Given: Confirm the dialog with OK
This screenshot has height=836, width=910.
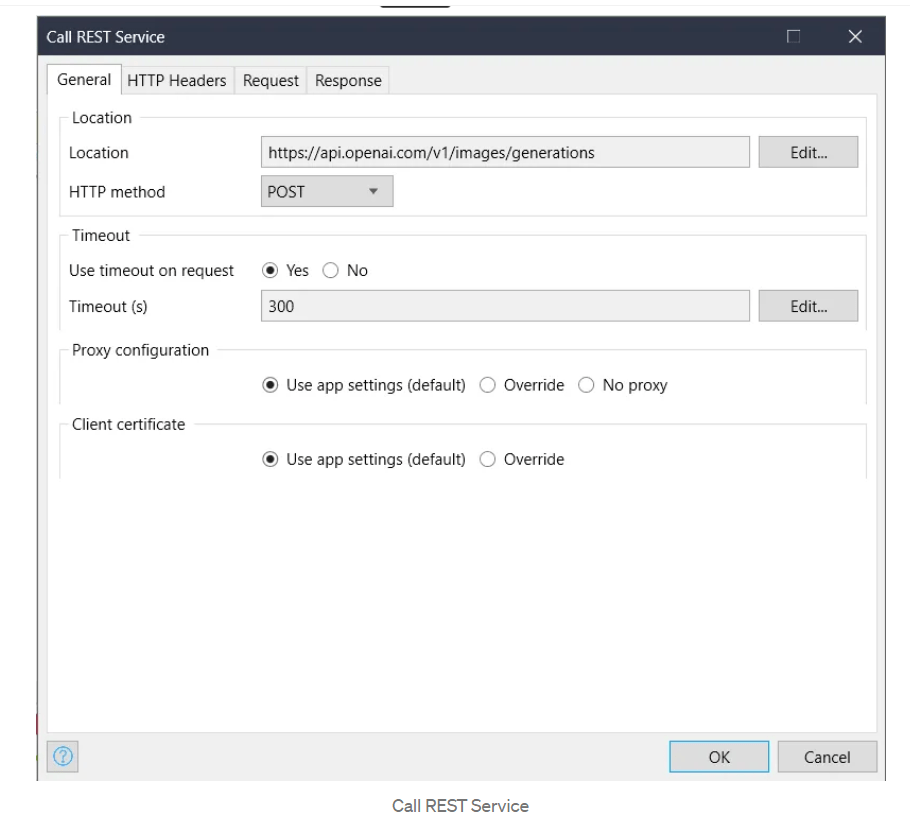Looking at the screenshot, I should click(x=718, y=757).
